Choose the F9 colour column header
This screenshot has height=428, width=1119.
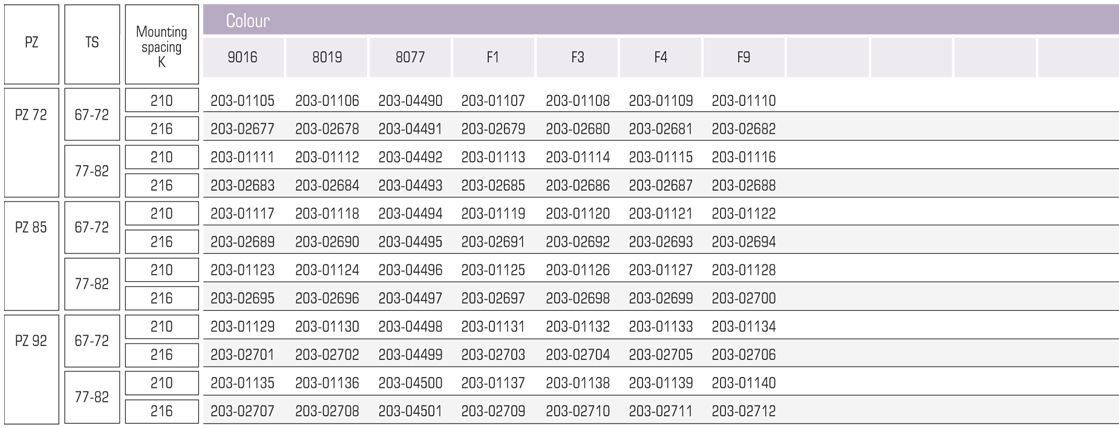click(x=744, y=57)
